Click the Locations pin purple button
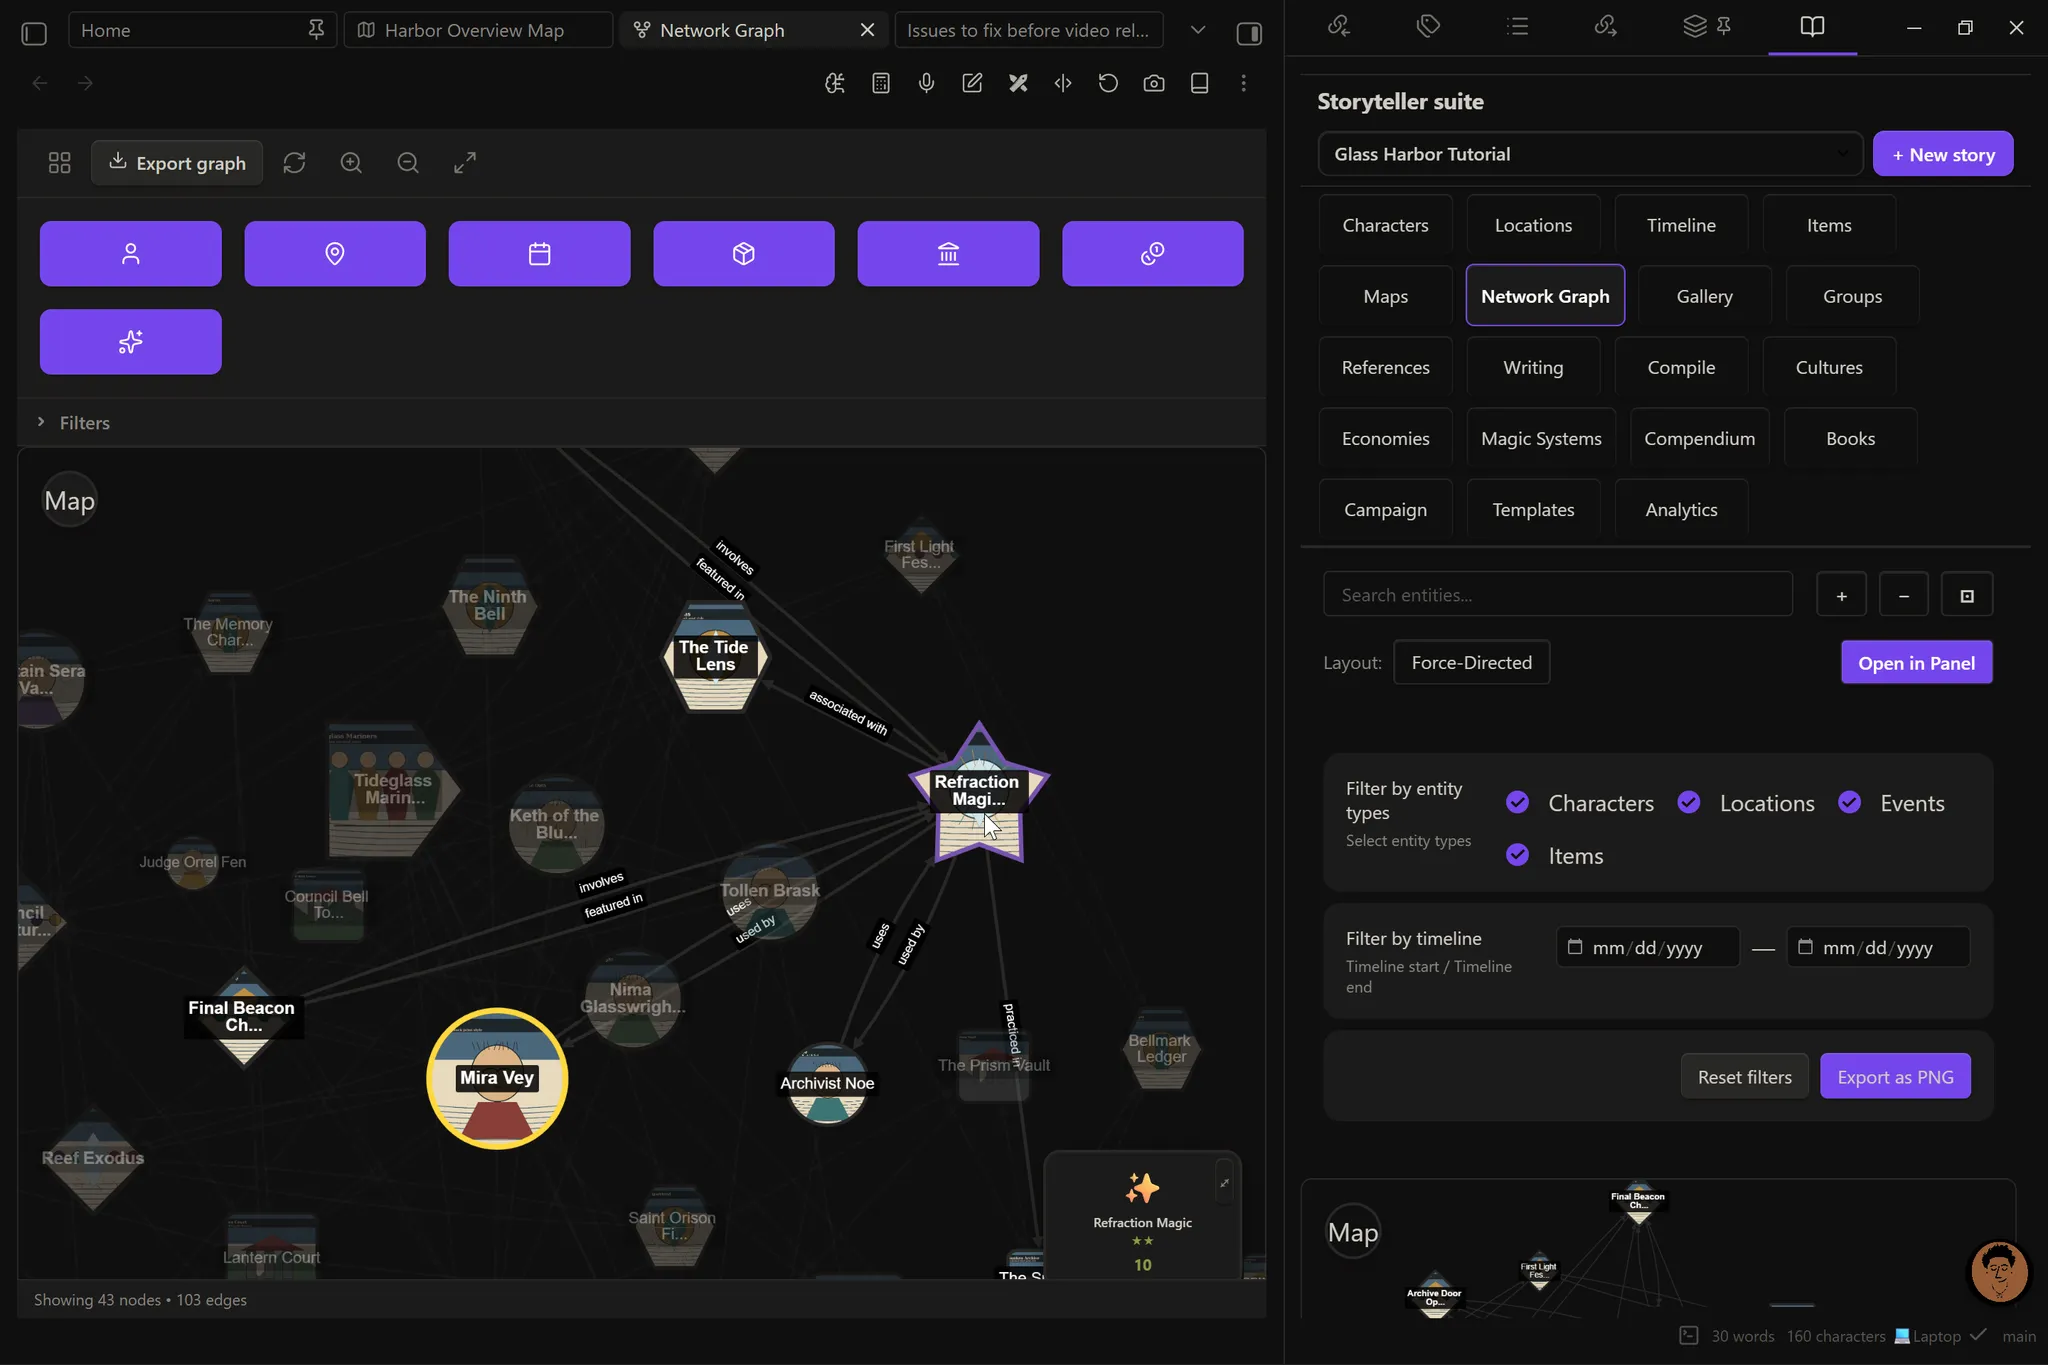 [x=335, y=254]
